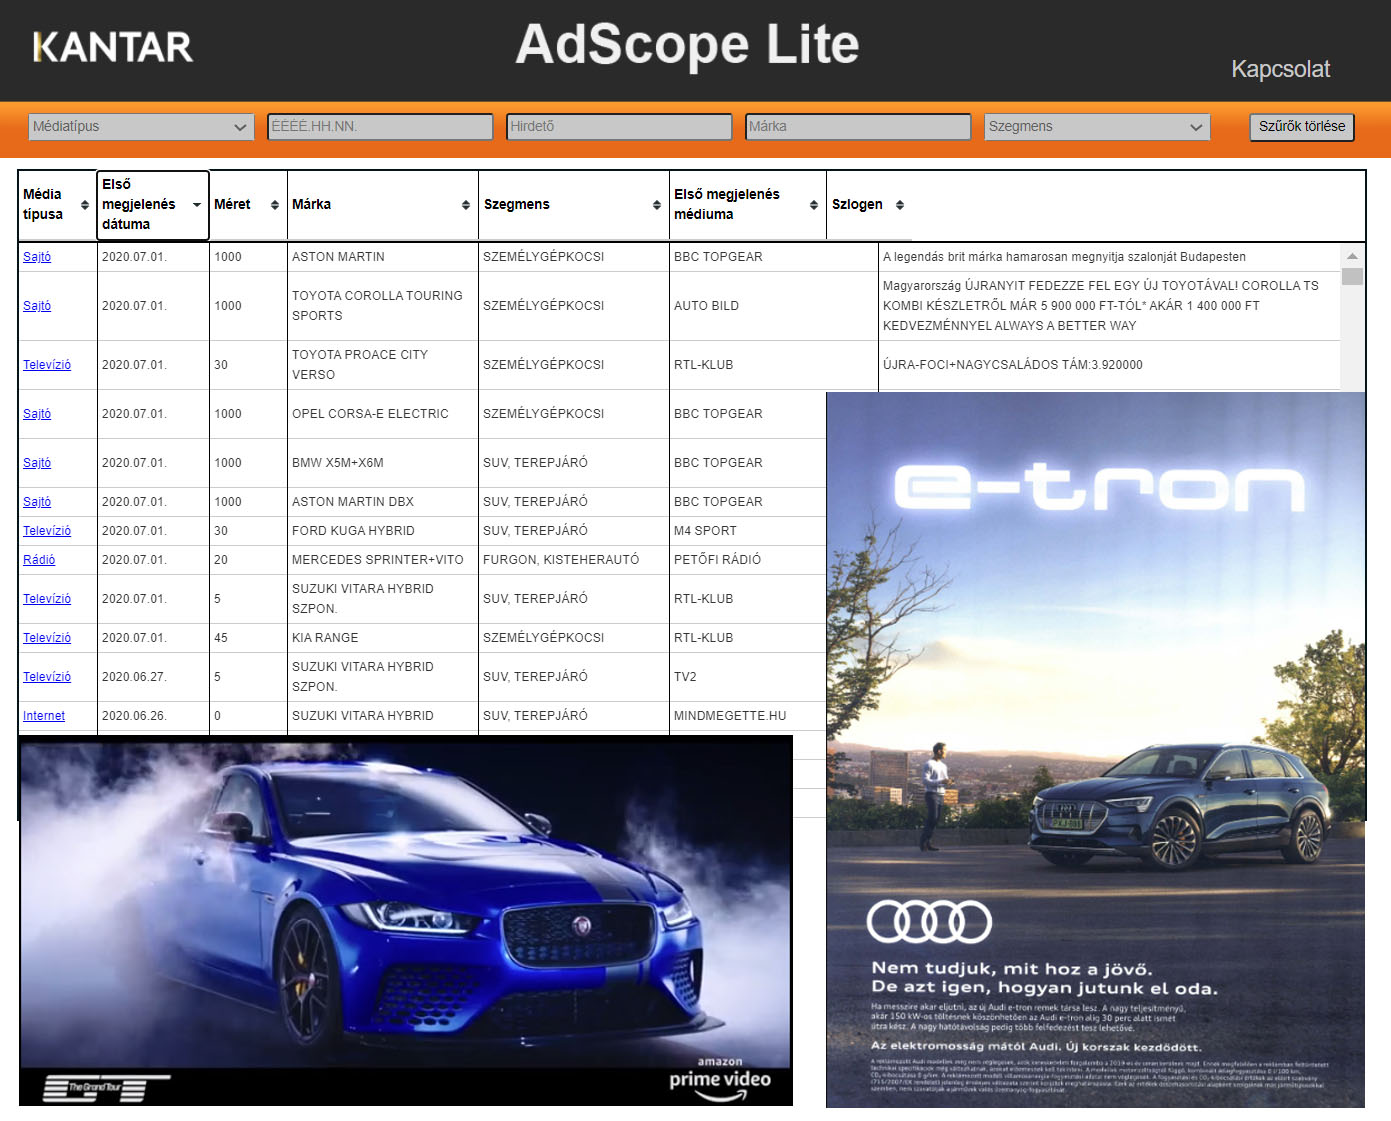Screen dimensions: 1391x1121
Task: Select the 2020.06.27. date cell
Action: click(x=153, y=677)
